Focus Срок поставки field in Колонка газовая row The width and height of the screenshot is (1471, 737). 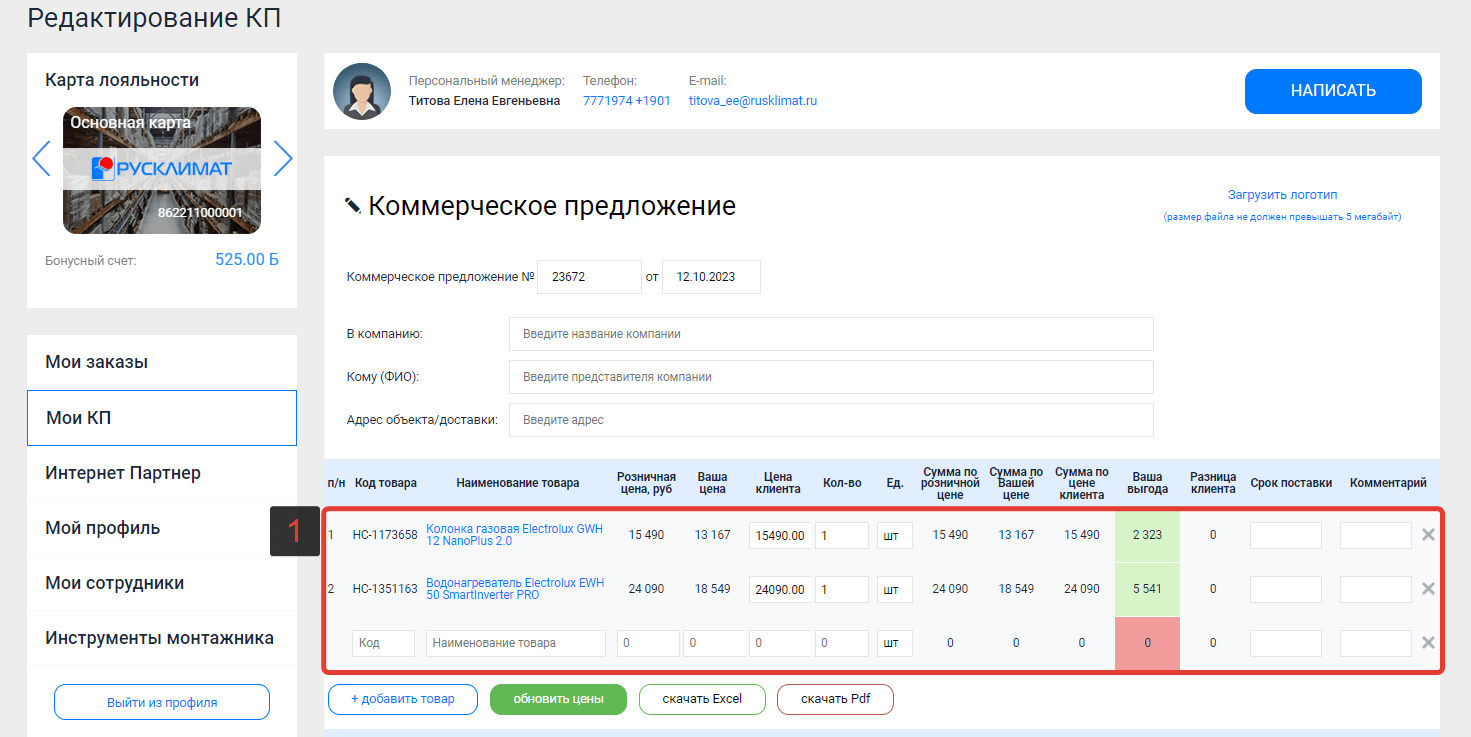coord(1286,535)
